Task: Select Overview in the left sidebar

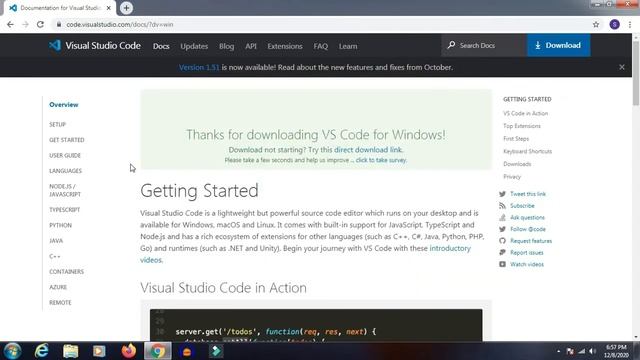Action: pyautogui.click(x=64, y=104)
